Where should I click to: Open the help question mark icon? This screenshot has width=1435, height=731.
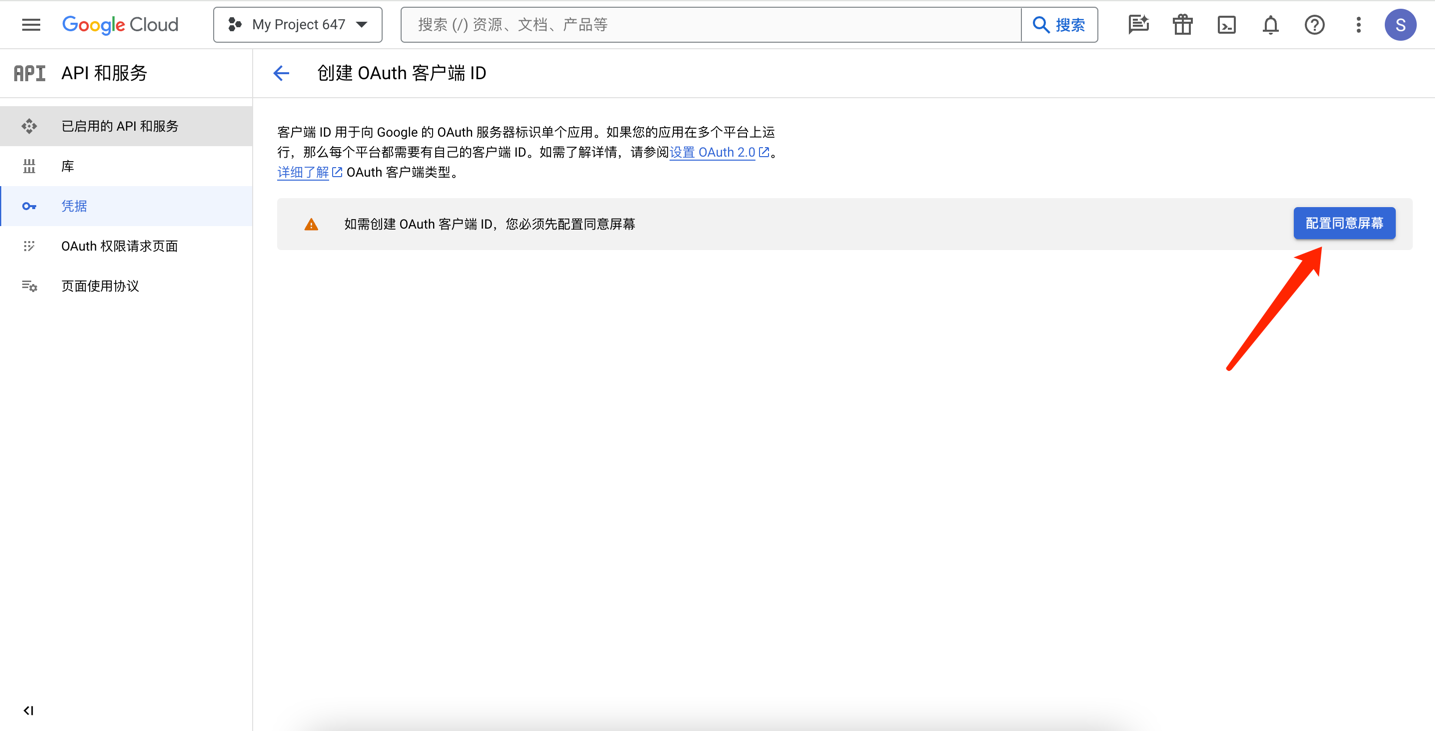1314,24
